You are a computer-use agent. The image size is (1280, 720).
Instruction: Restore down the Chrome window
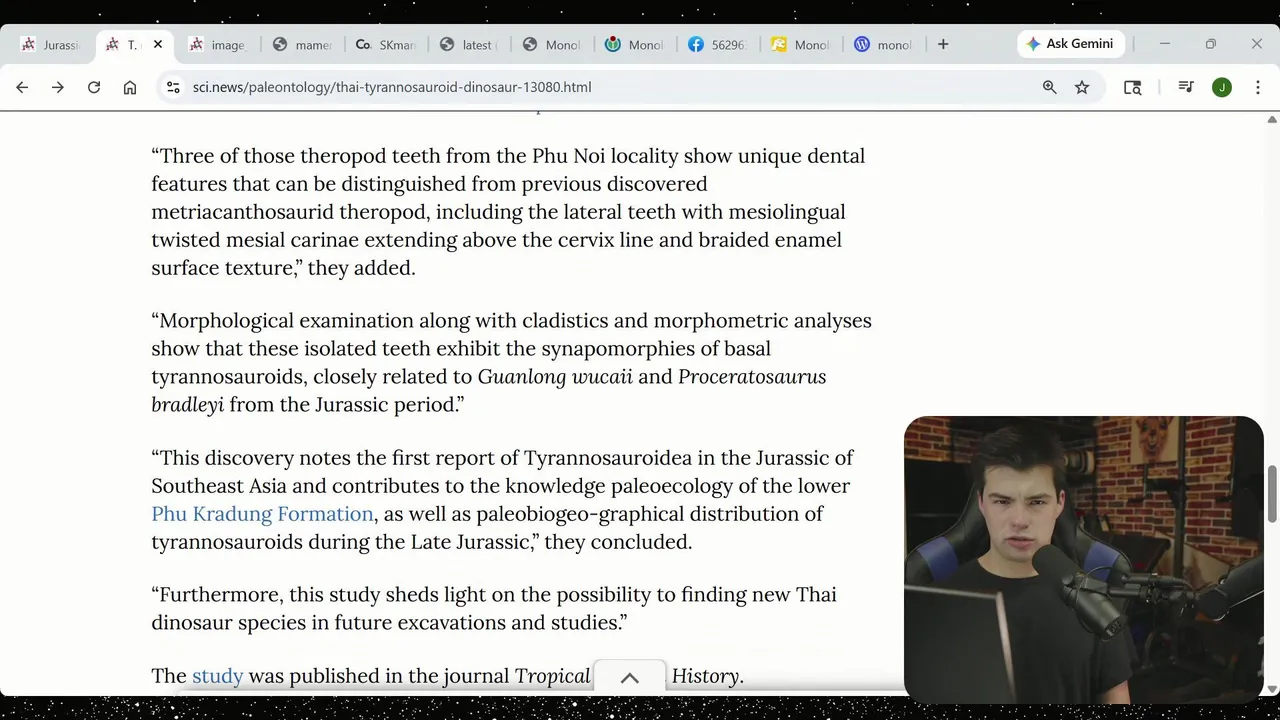point(1210,44)
